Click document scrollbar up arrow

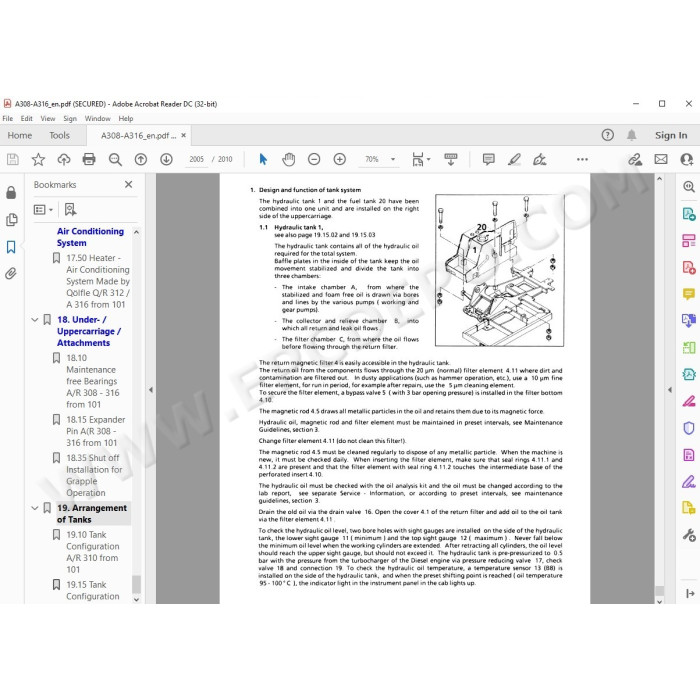659,179
